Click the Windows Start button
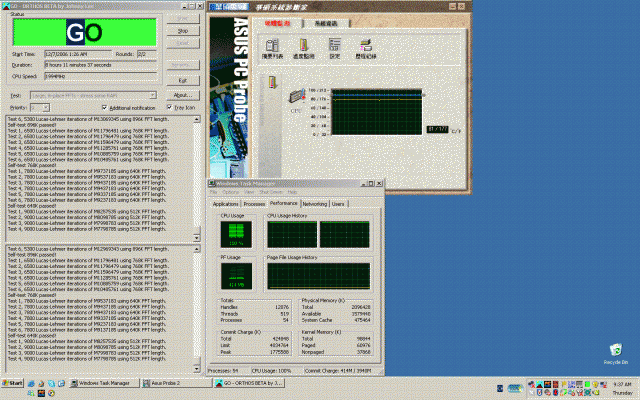The width and height of the screenshot is (640, 400). click(x=14, y=383)
